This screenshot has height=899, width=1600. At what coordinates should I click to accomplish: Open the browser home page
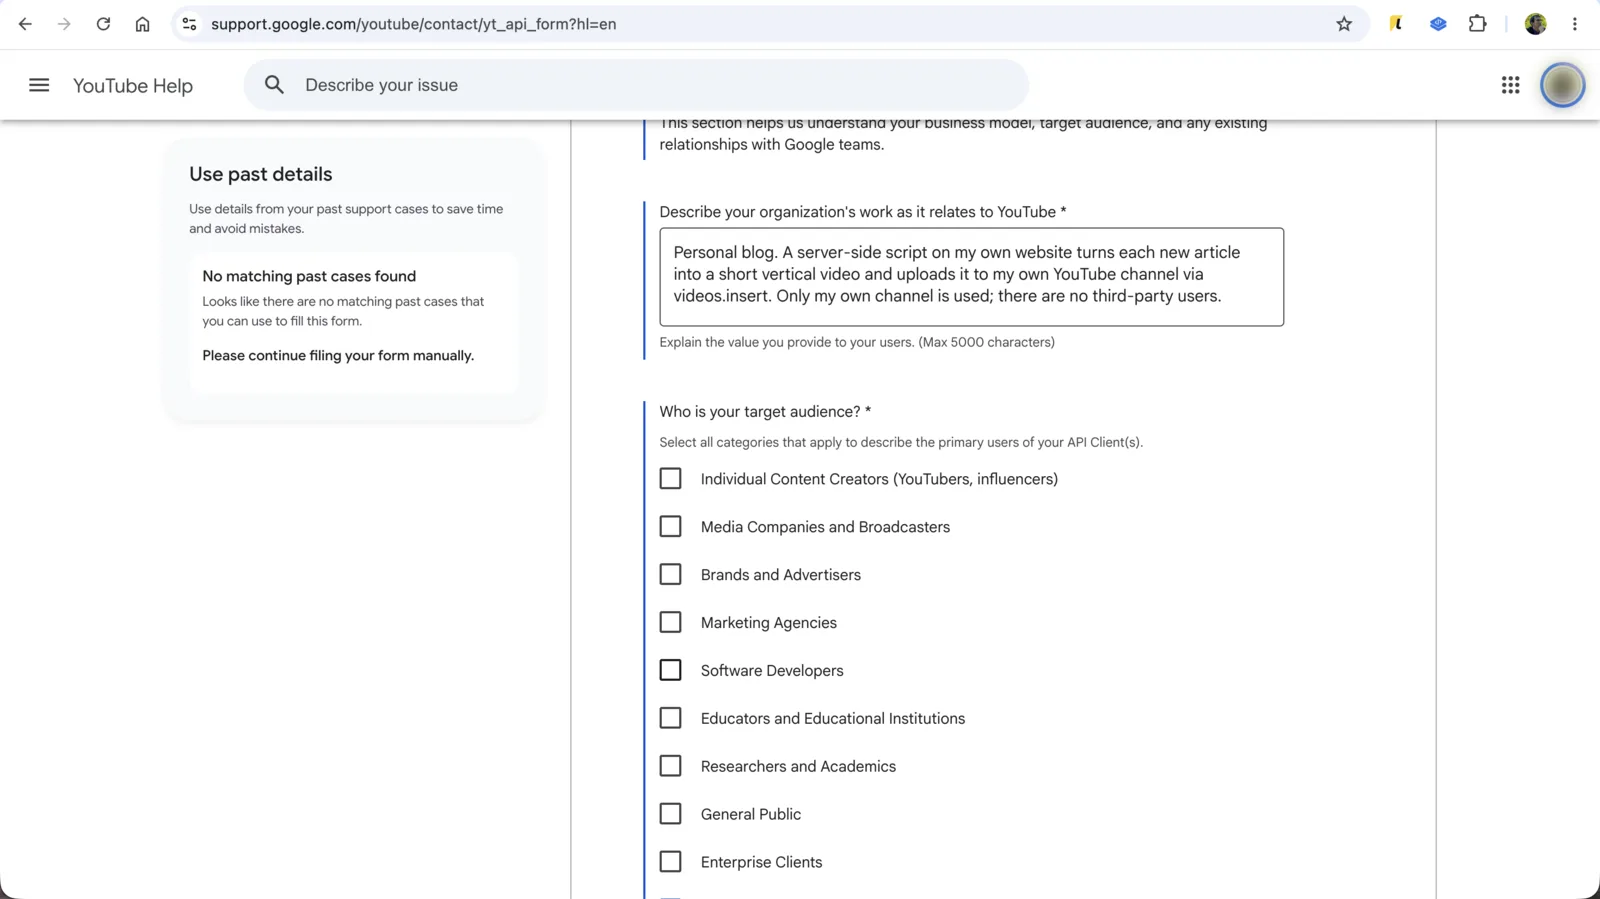(x=142, y=24)
